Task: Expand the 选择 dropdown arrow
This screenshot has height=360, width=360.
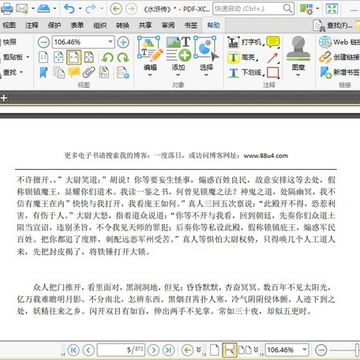Action: [x=206, y=75]
